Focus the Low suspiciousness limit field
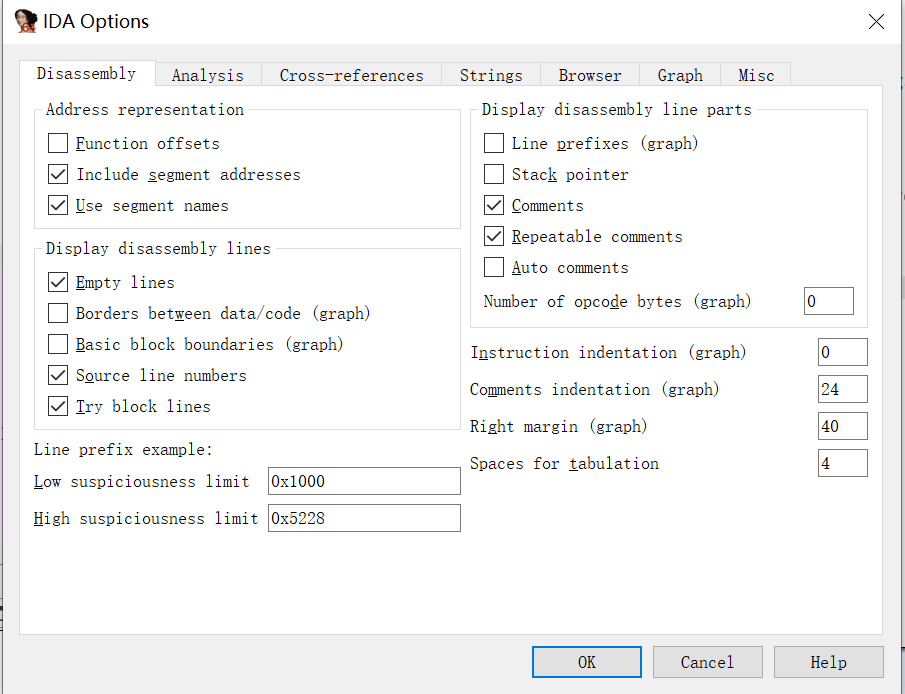The image size is (905, 694). coord(364,482)
